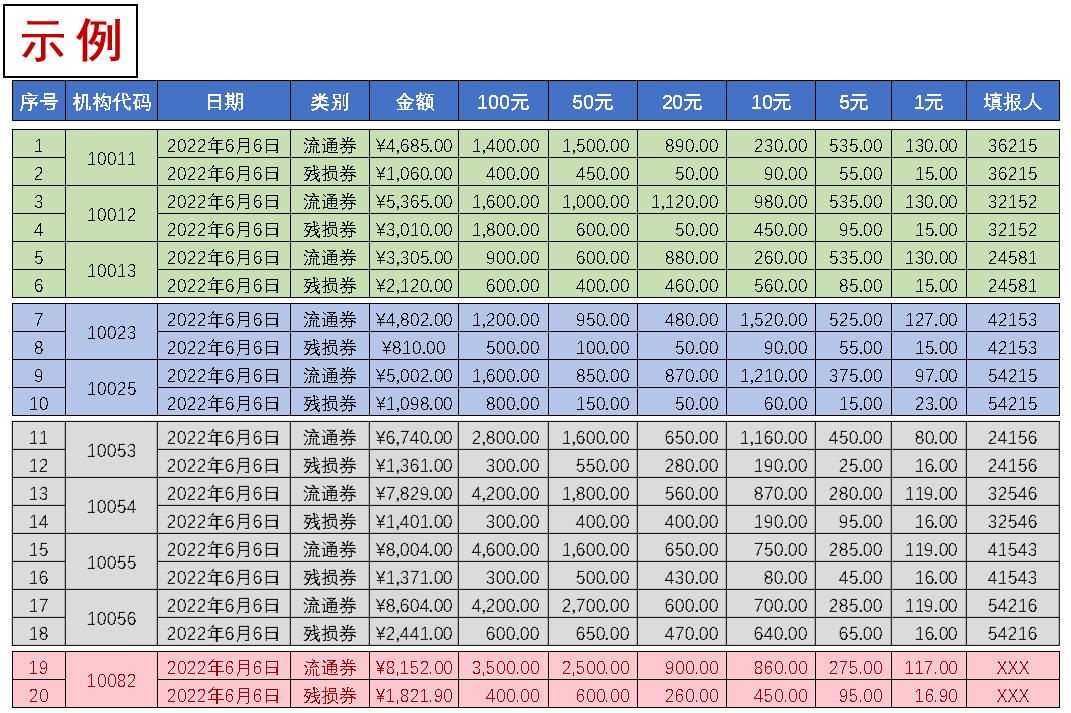This screenshot has height=713, width=1071.
Task: Select the 97.00 cell in row 9
Action: [x=929, y=376]
